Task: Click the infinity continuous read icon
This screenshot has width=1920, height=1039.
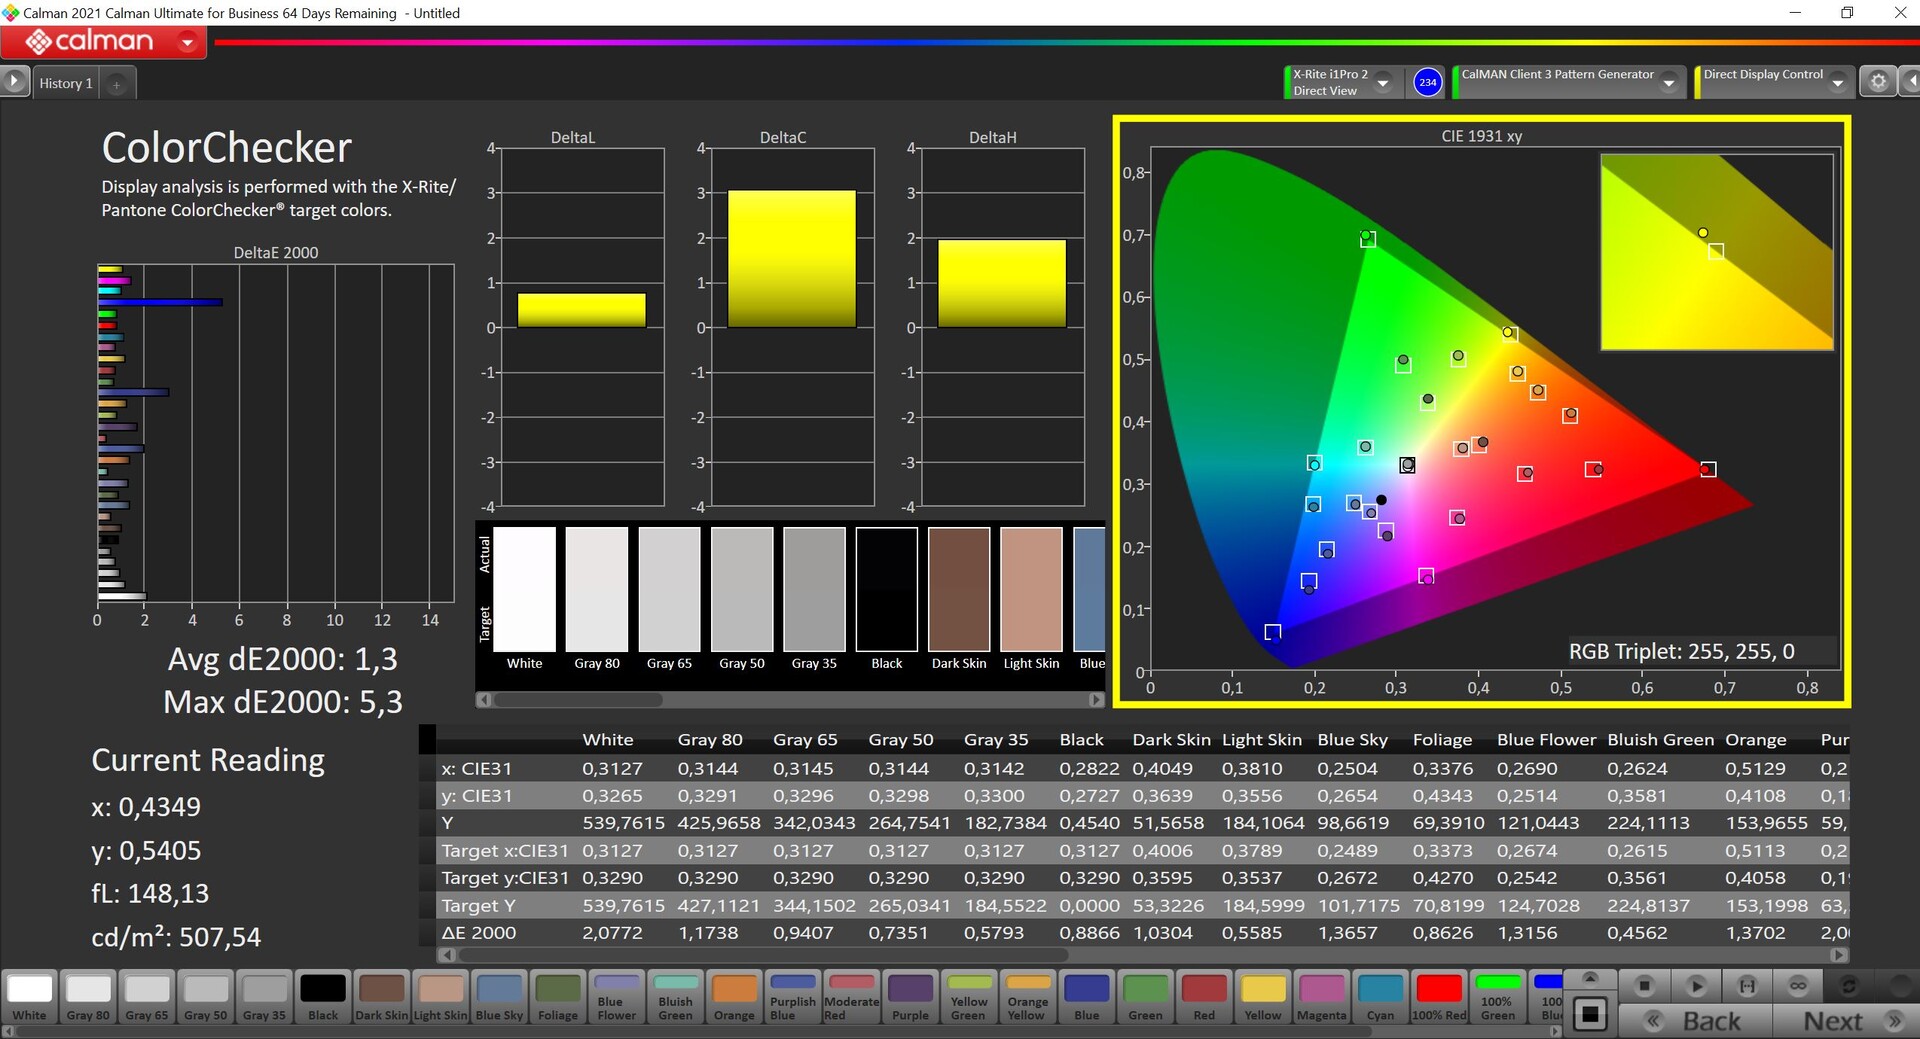Action: click(x=1798, y=986)
